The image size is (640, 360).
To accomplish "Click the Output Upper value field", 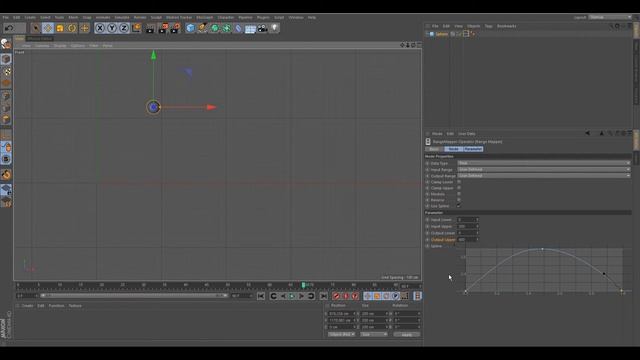I will (467, 240).
